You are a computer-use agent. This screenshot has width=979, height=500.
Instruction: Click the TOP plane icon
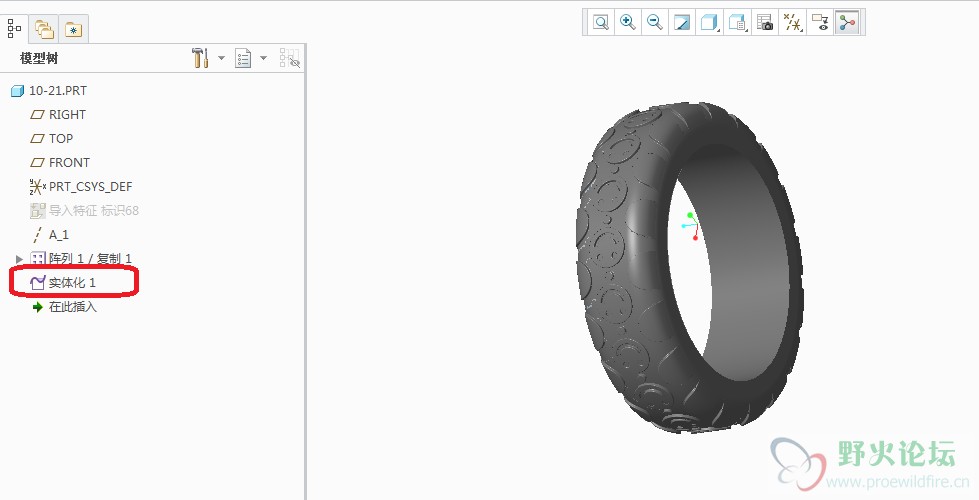37,139
